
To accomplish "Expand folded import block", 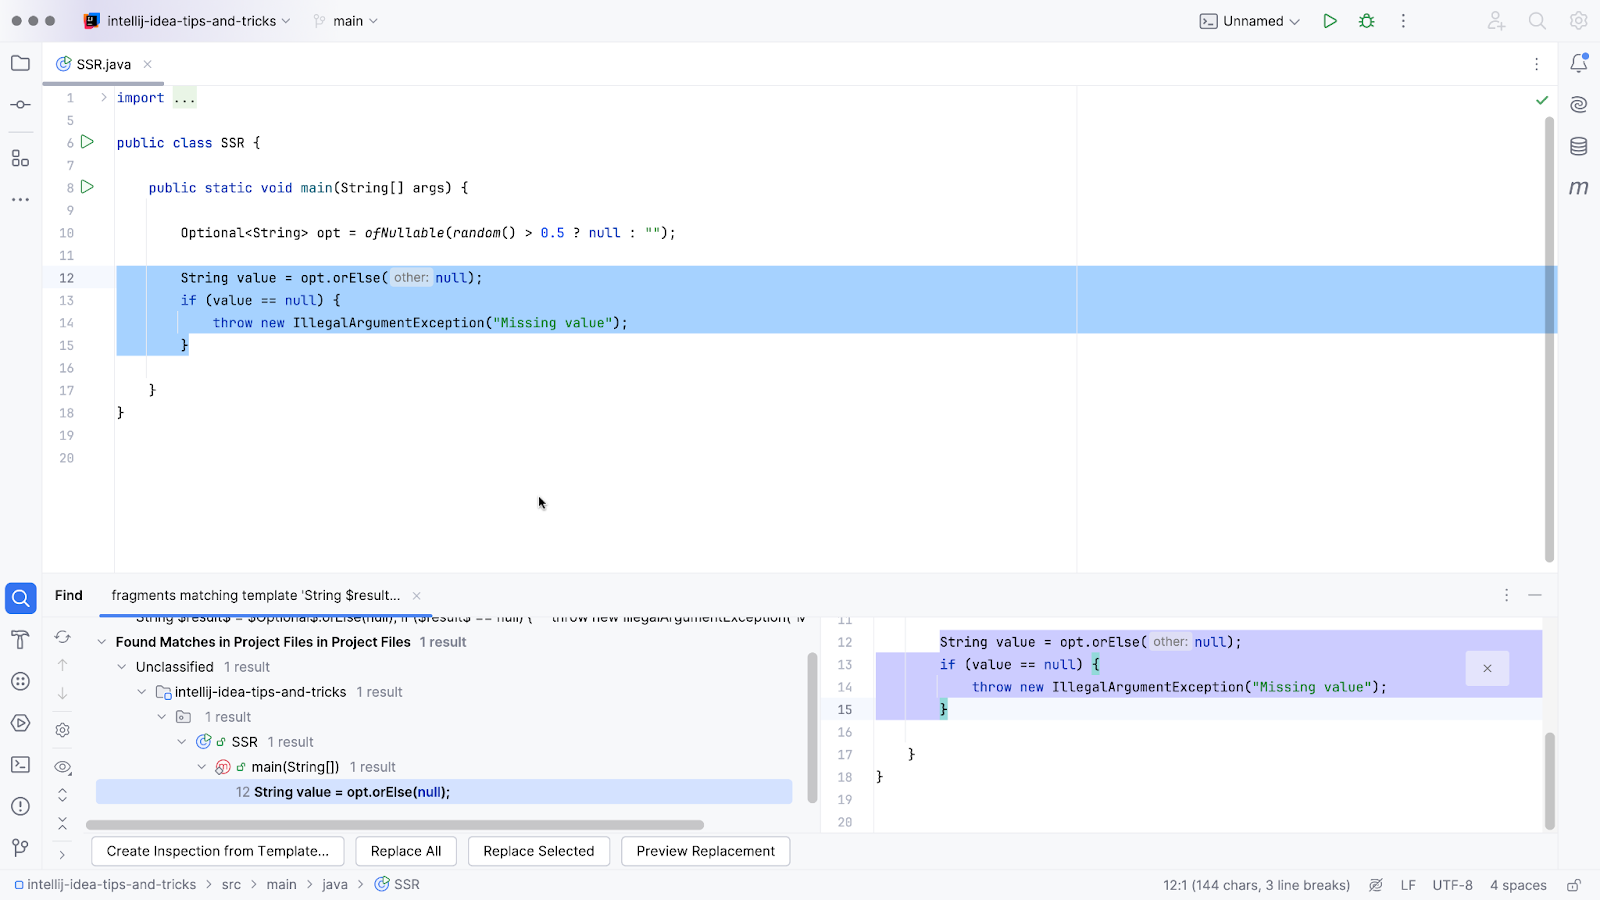I will coord(103,97).
